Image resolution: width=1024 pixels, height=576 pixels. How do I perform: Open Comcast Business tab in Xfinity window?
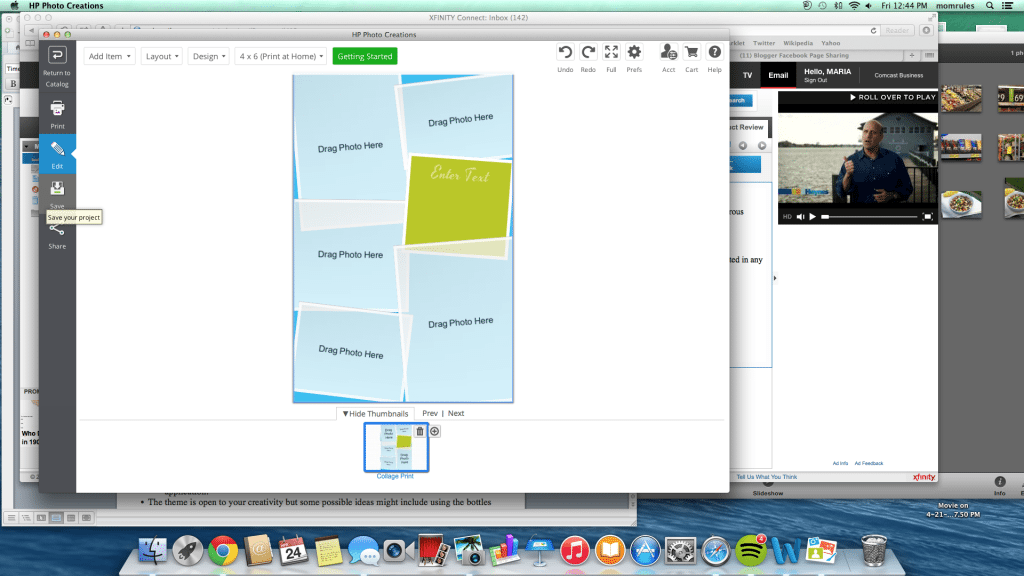[x=899, y=75]
